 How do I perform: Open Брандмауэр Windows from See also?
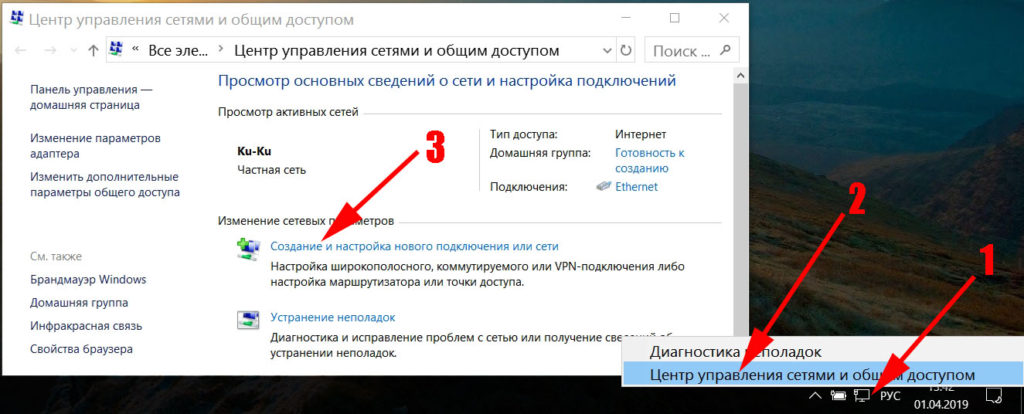pos(88,279)
